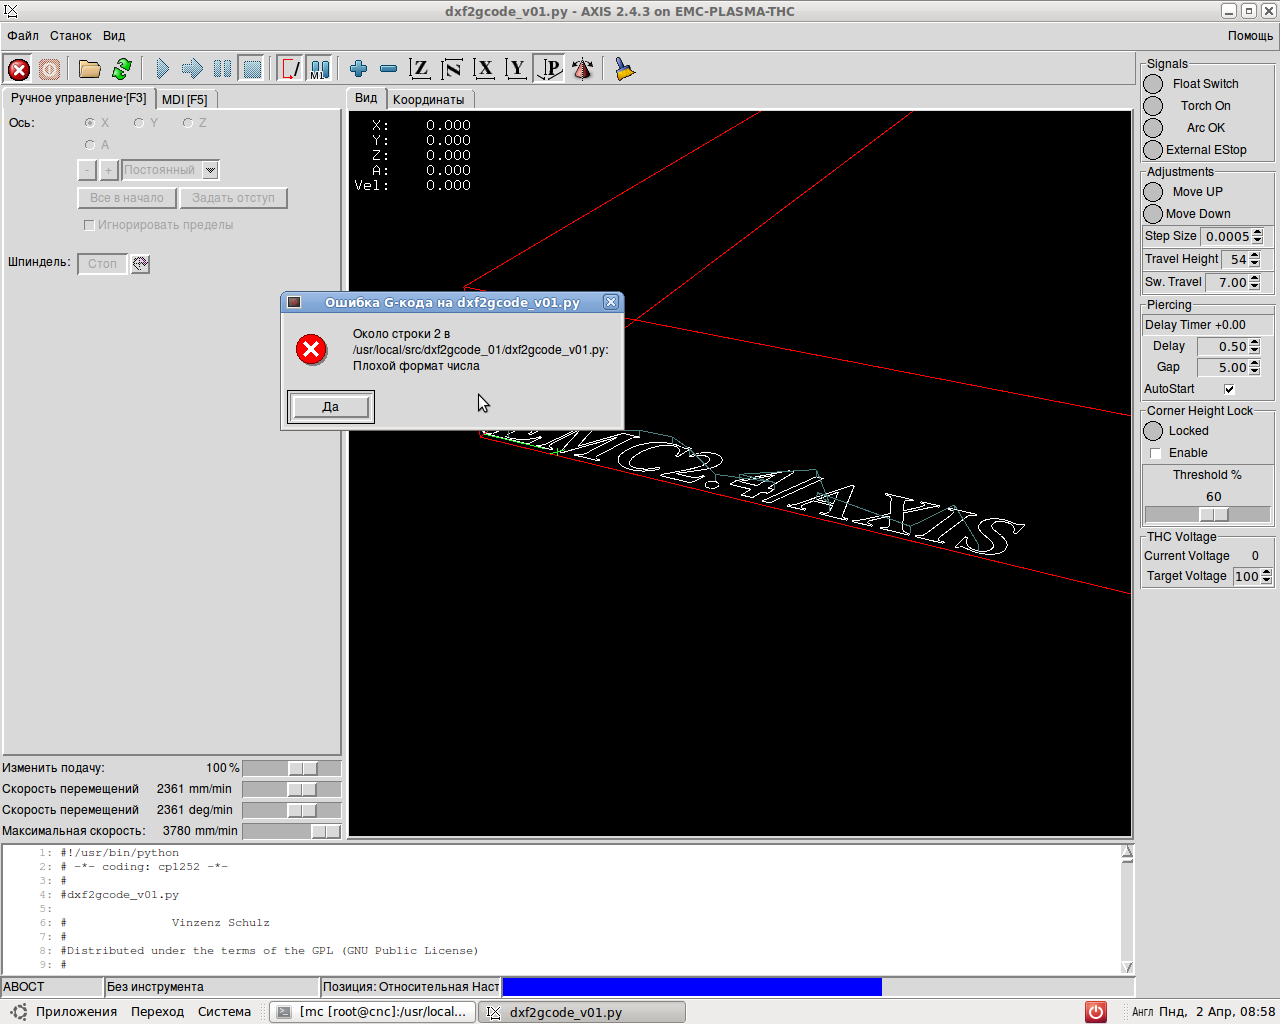Clear live plot with broom icon
Viewport: 1280px width, 1024px height.
tap(625, 69)
